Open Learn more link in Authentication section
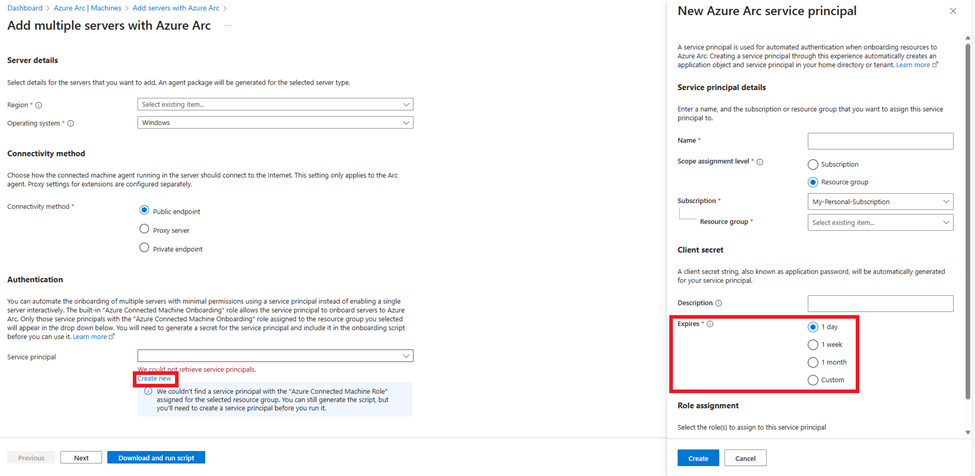The height and width of the screenshot is (476, 975). coord(94,336)
